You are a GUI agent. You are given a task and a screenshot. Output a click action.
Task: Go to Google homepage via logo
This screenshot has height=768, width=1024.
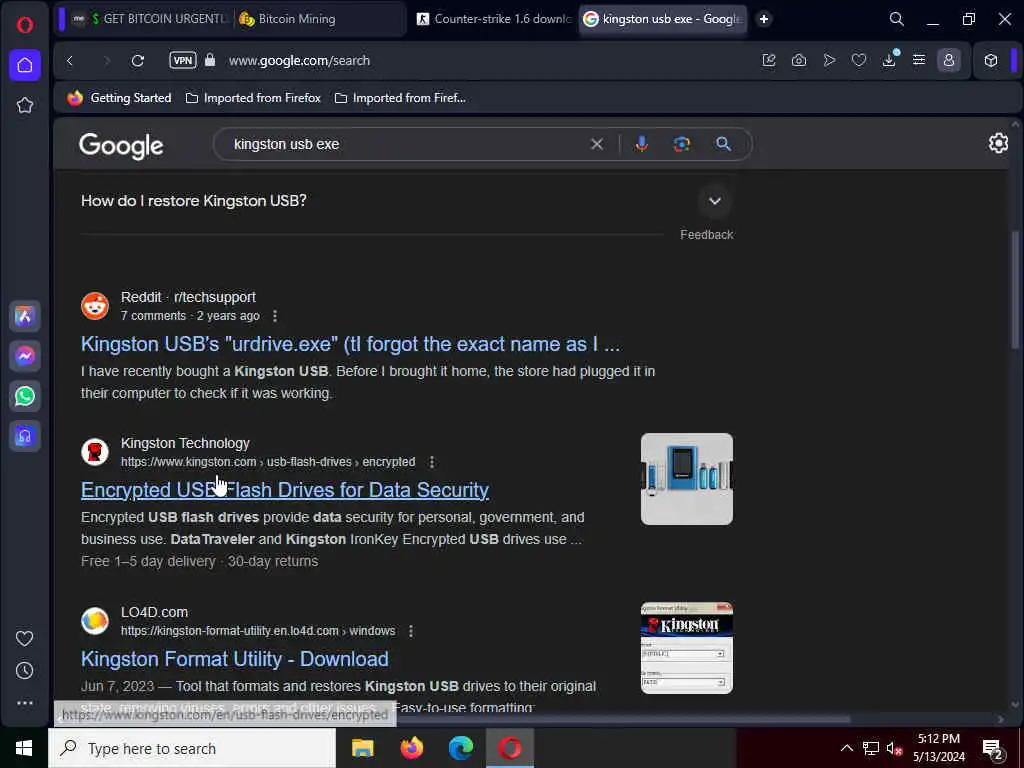pos(121,146)
